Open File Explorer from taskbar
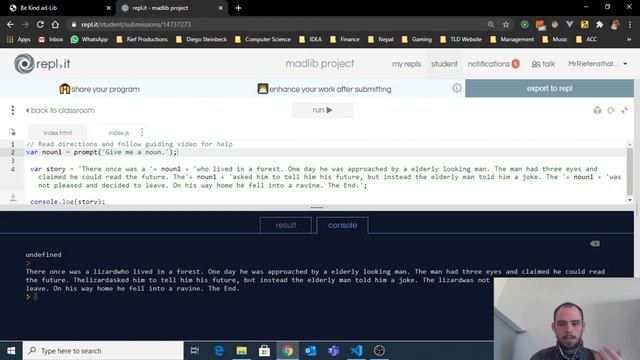This screenshot has height=360, width=640. pos(242,351)
